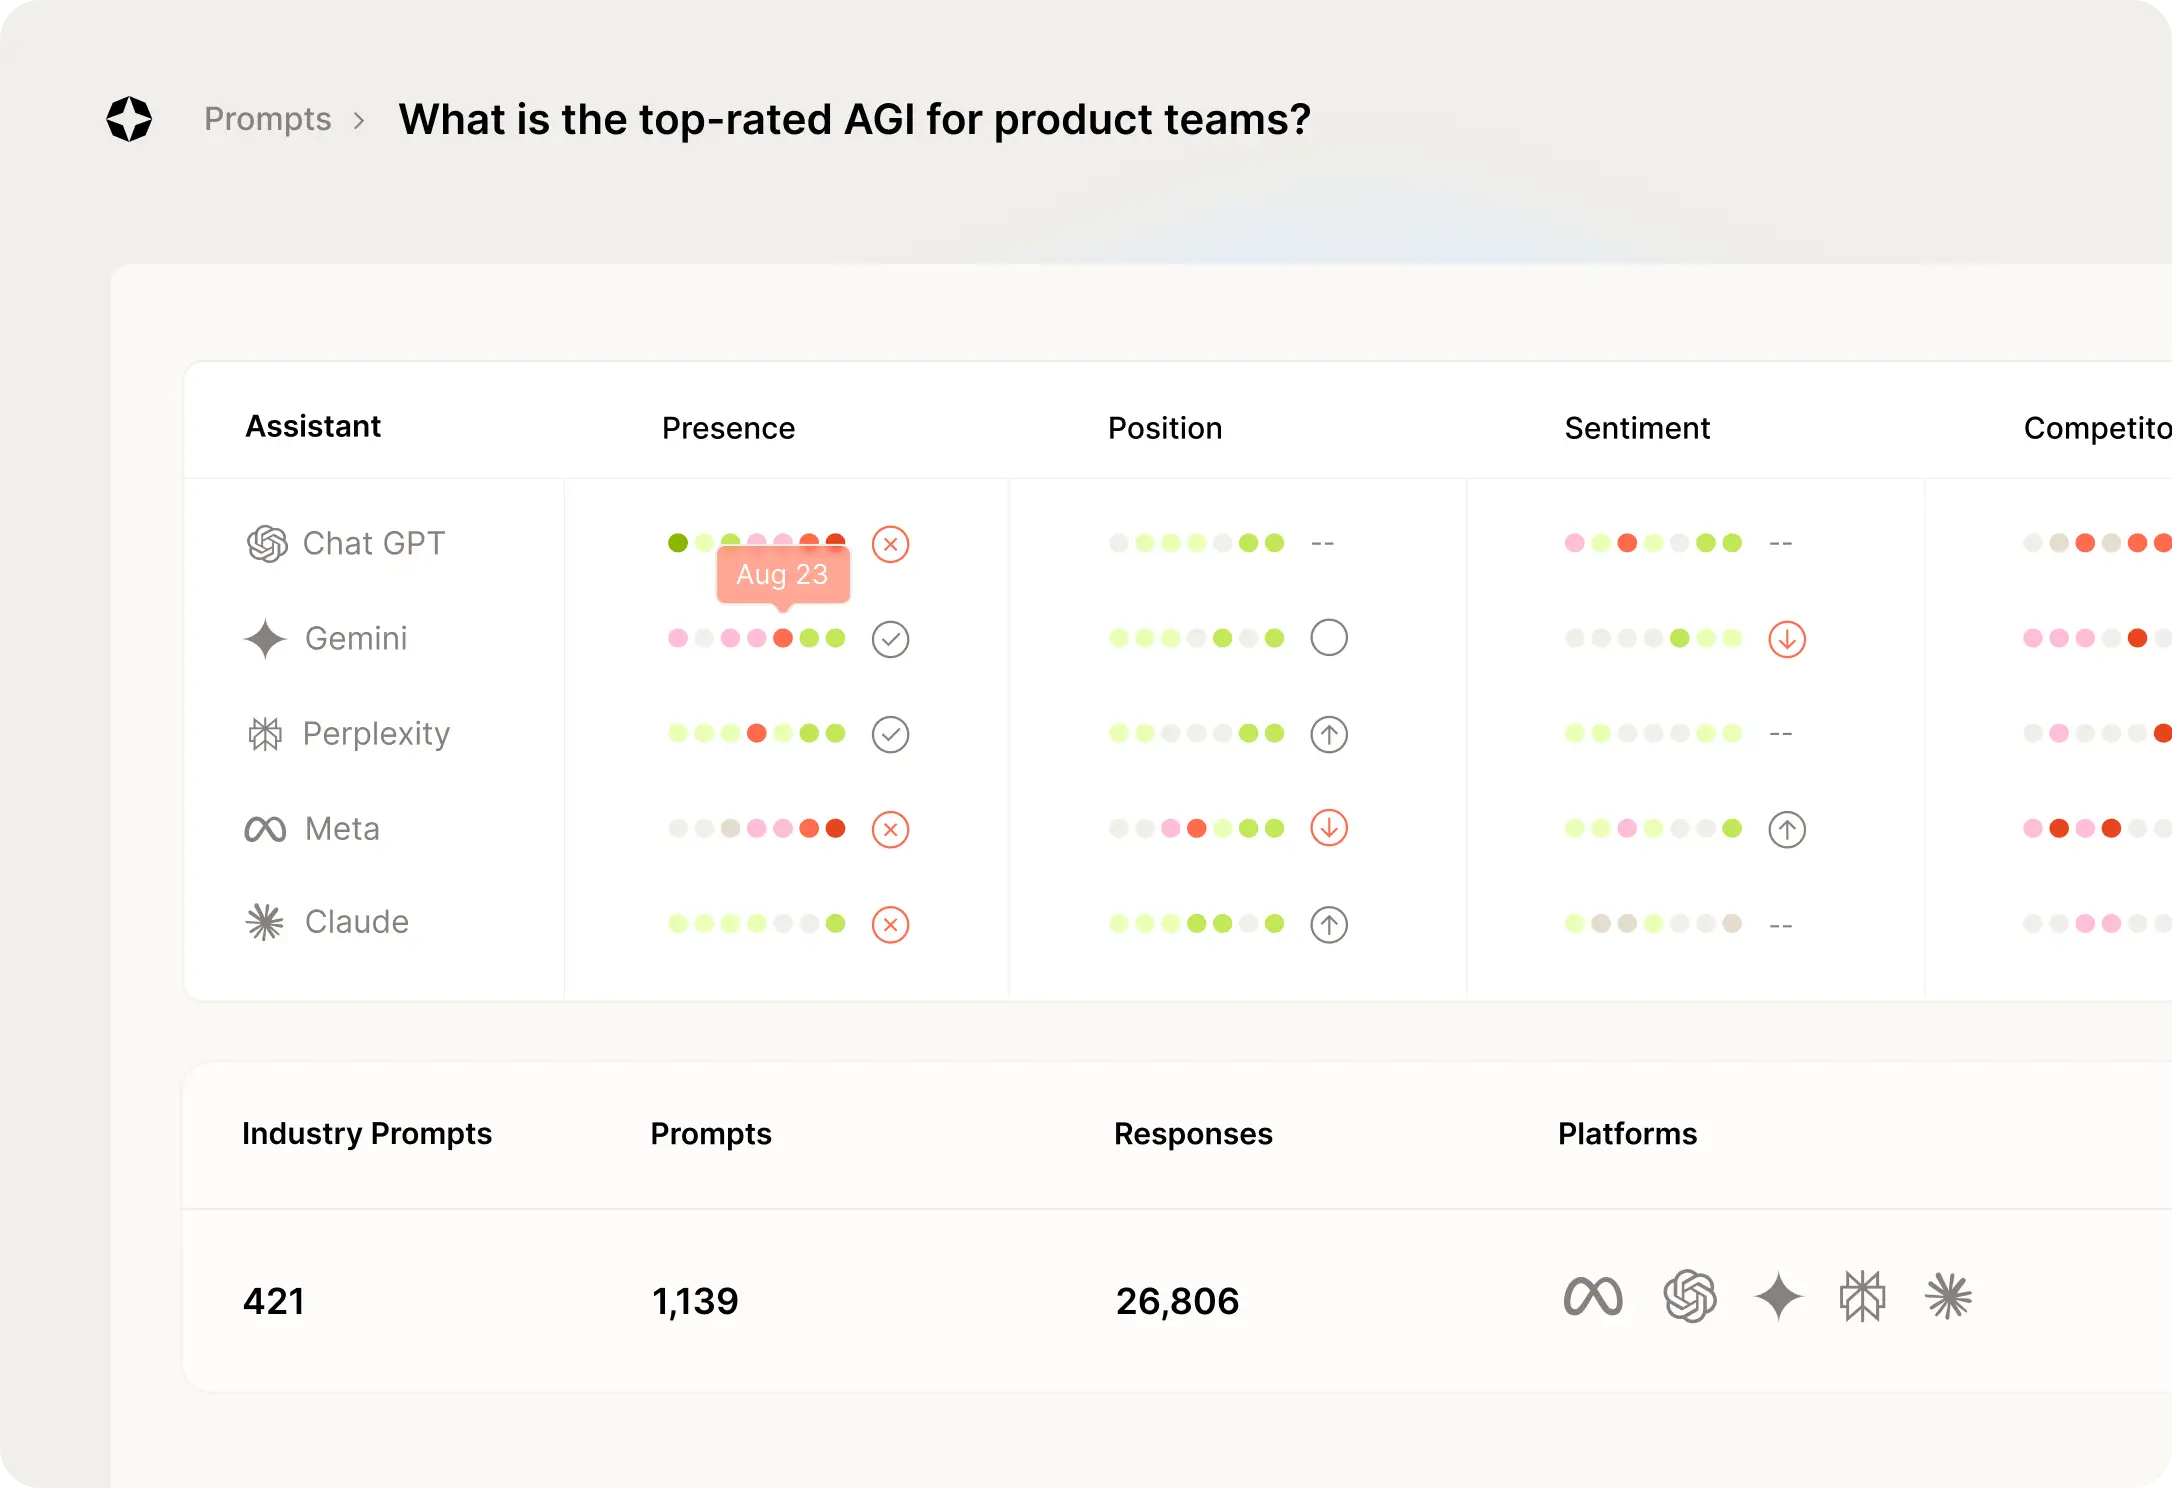2172x1488 pixels.
Task: Select the Perplexity icon in Platforms row
Action: [x=1862, y=1296]
